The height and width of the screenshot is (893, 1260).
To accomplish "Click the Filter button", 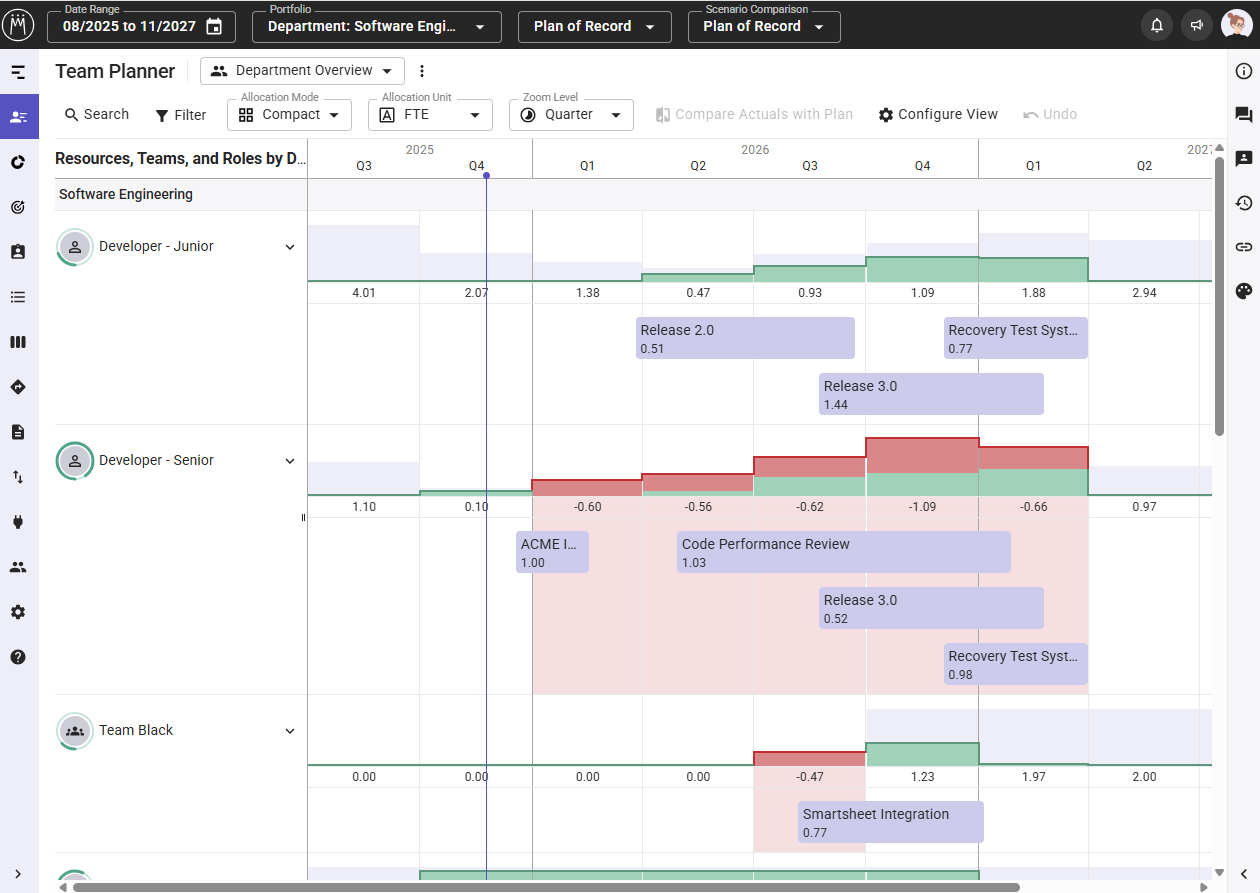I will click(x=180, y=115).
